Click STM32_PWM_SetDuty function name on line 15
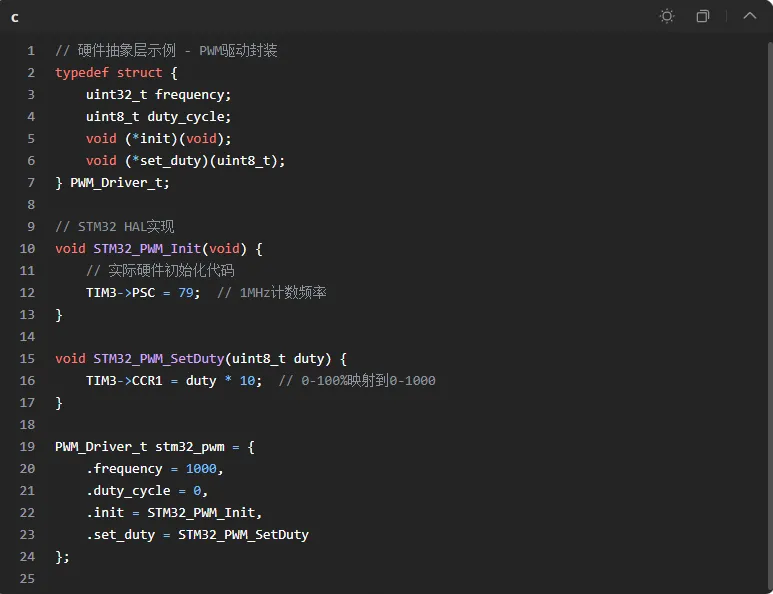 coord(159,358)
